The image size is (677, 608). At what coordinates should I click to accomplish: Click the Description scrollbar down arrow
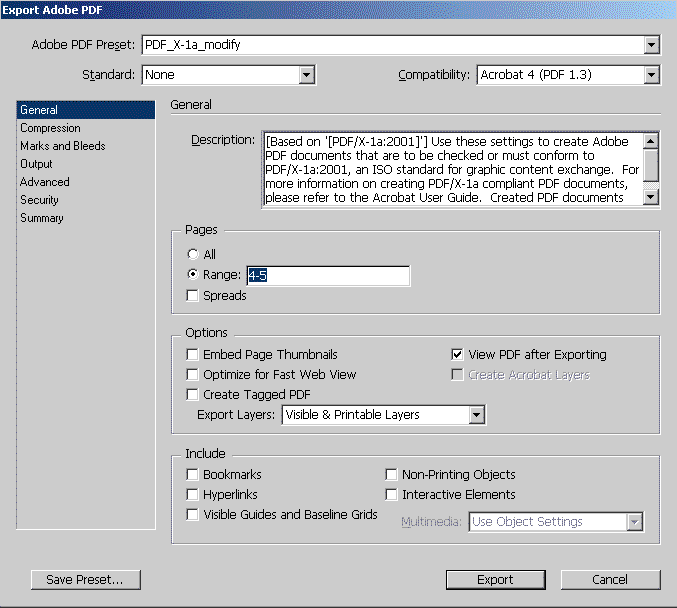651,197
